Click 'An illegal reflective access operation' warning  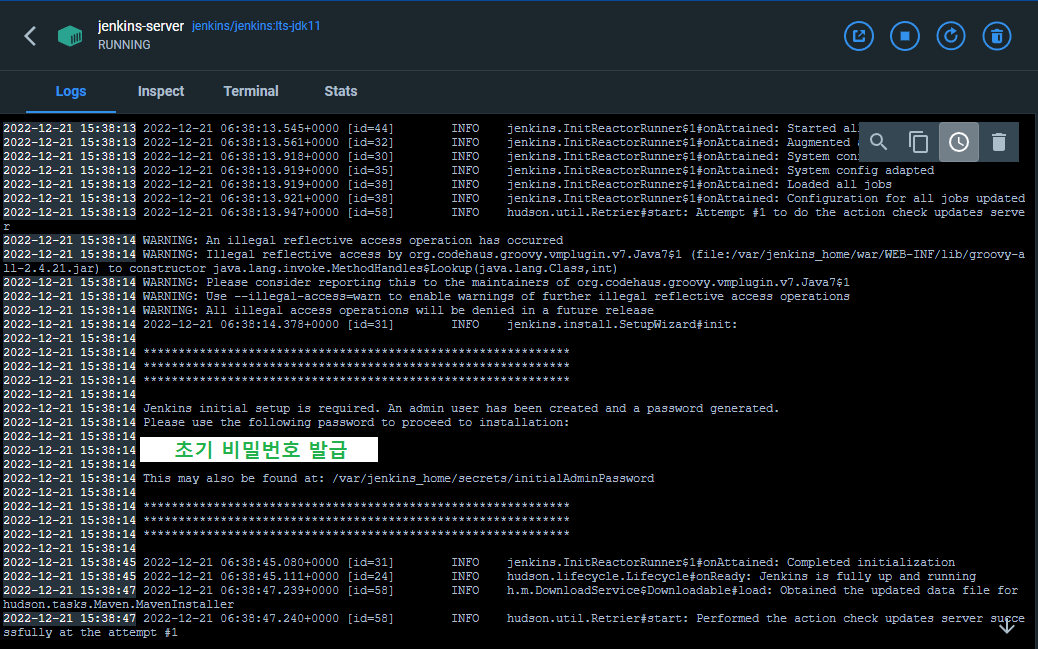click(x=353, y=240)
